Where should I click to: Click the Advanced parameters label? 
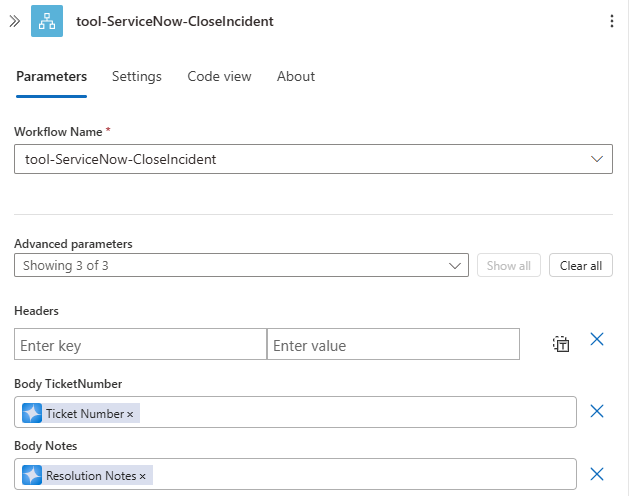coord(73,244)
